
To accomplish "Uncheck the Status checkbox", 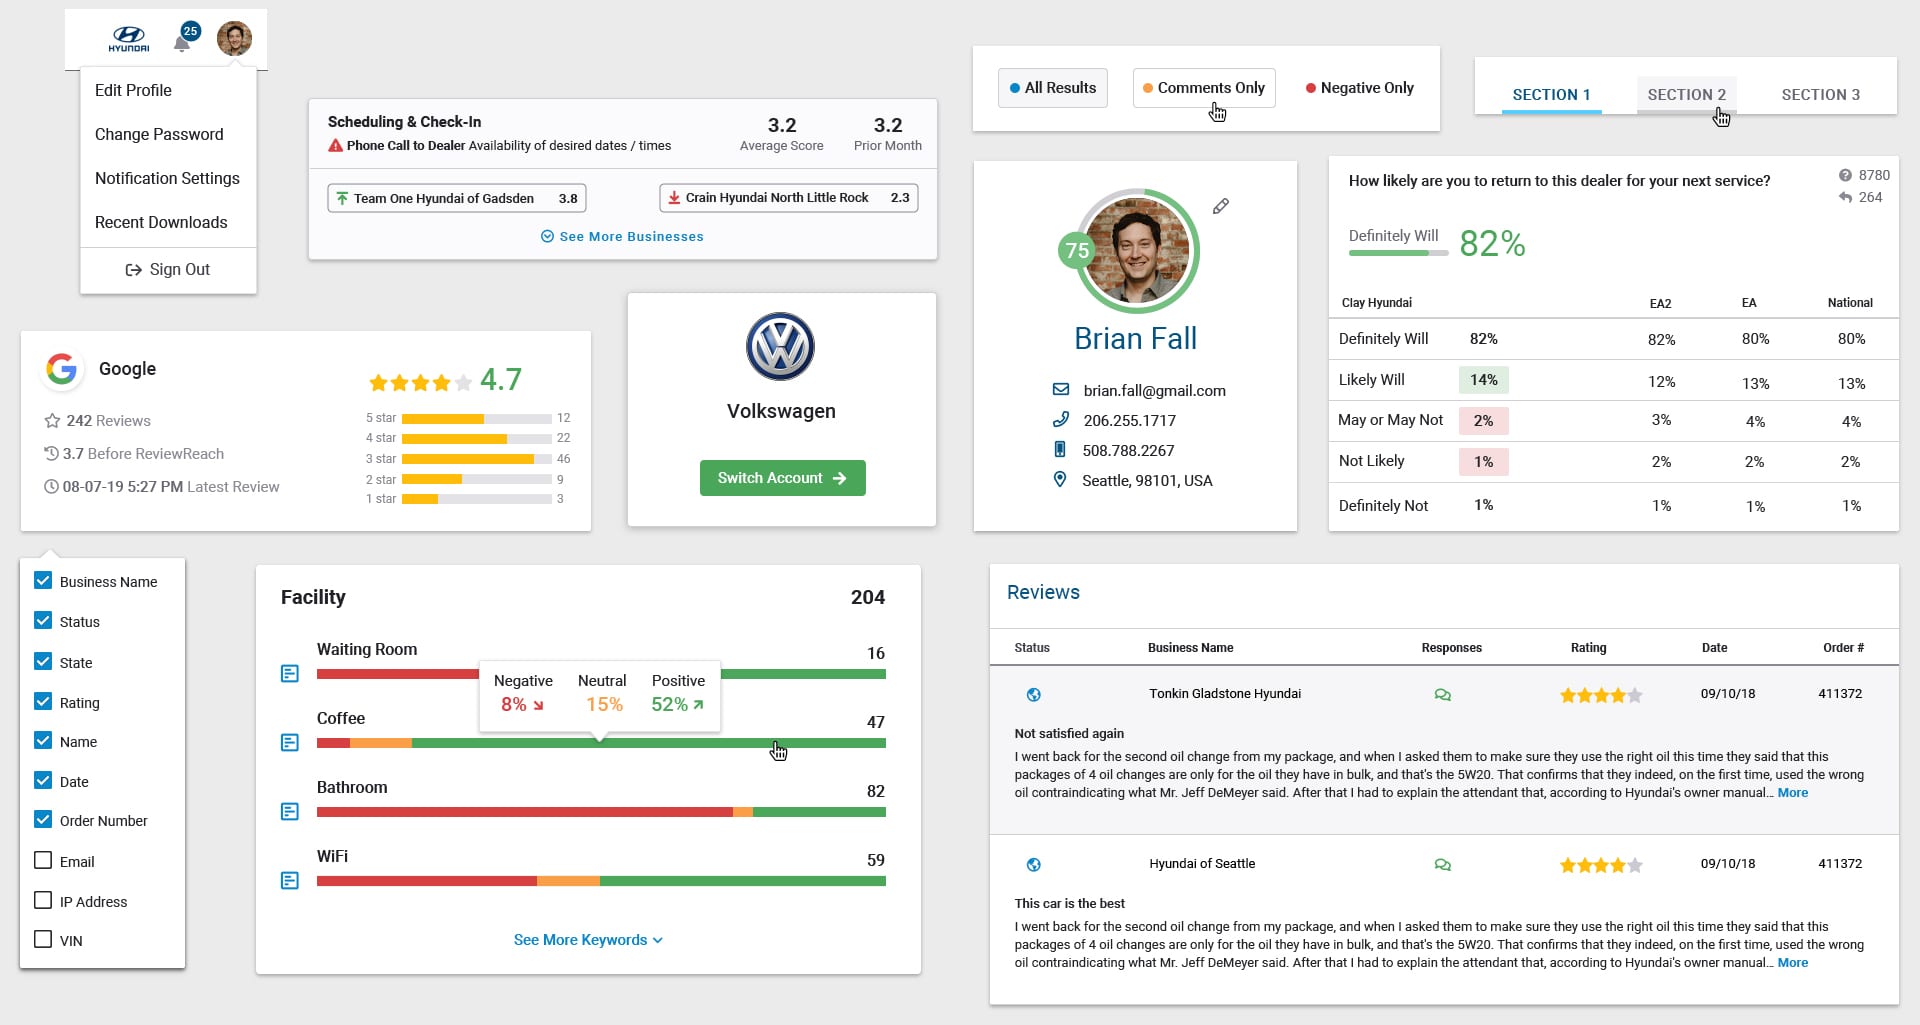I will tap(43, 621).
